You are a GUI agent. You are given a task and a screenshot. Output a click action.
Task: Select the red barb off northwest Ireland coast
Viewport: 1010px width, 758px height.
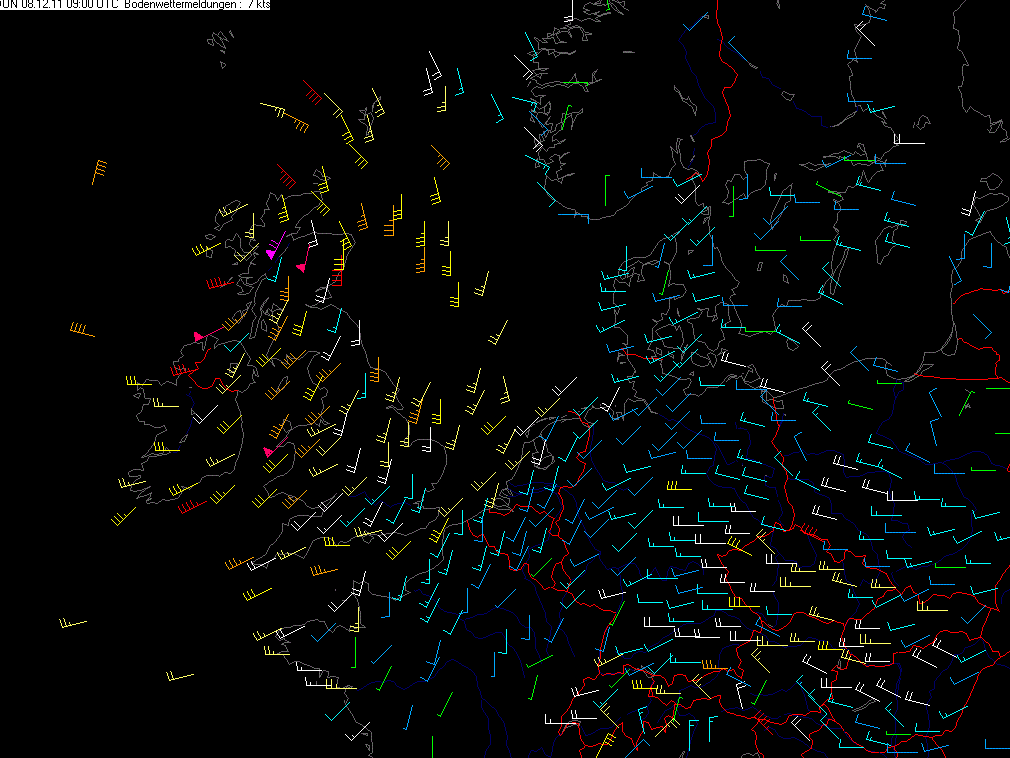pyautogui.click(x=220, y=283)
